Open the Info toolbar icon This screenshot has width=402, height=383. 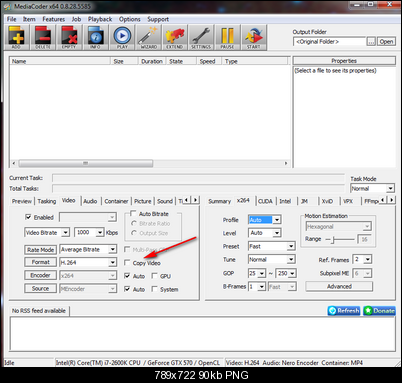(95, 37)
